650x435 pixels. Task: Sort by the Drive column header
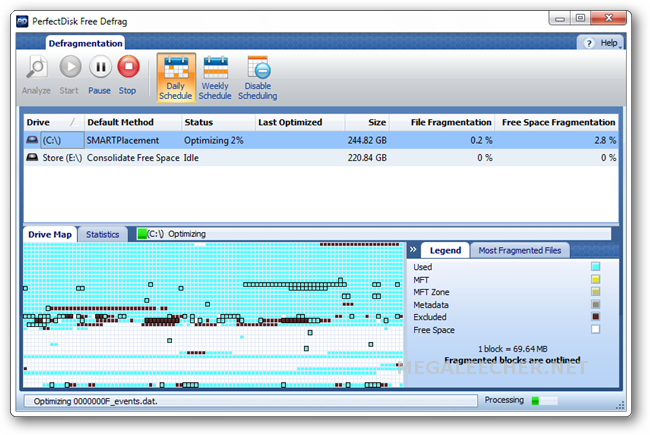tap(54, 122)
